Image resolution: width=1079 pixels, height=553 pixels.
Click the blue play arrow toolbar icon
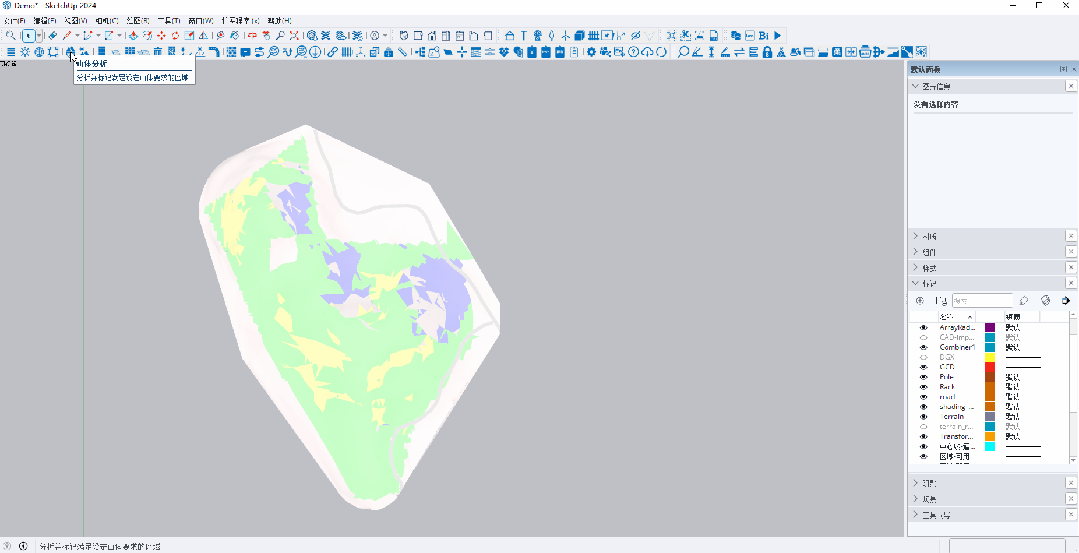(777, 36)
